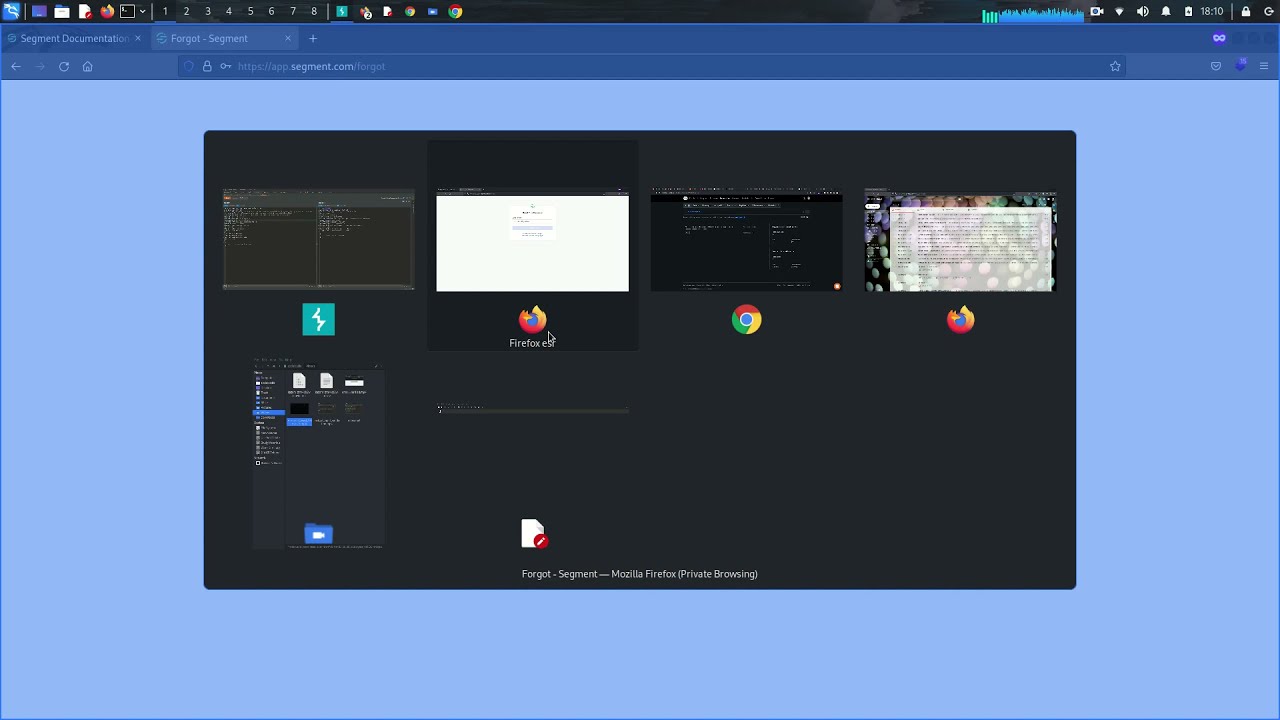
Task: Open the terminal emulator launcher
Action: pos(127,12)
